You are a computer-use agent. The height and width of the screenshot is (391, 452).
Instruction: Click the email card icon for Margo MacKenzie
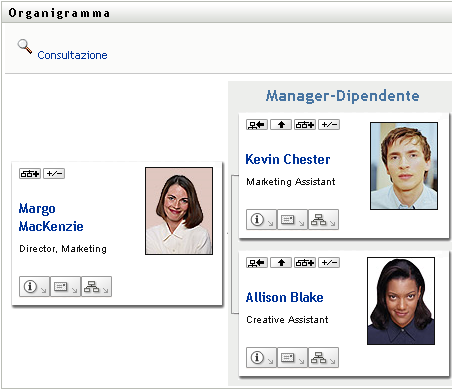(65, 286)
